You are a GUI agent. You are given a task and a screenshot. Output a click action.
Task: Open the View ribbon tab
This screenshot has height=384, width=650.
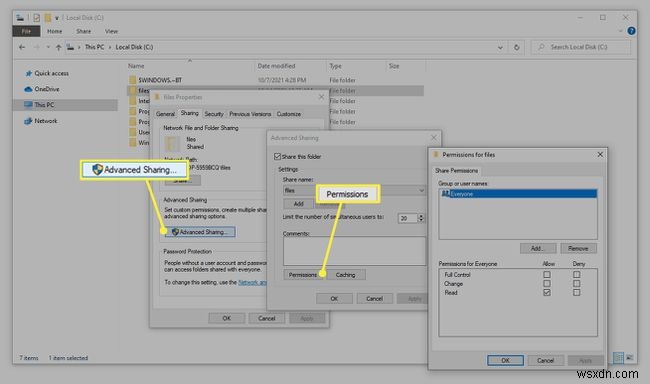pos(111,32)
